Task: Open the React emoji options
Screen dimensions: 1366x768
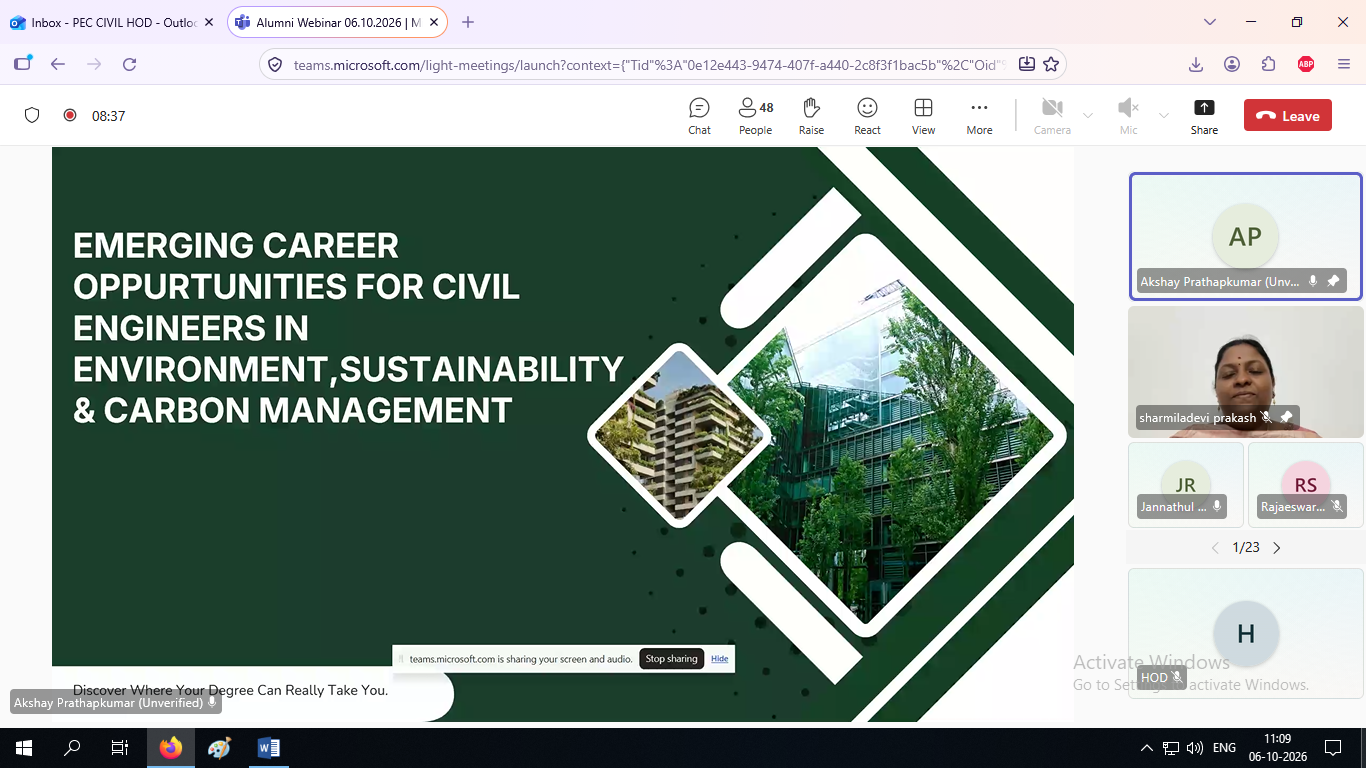Action: pyautogui.click(x=867, y=116)
